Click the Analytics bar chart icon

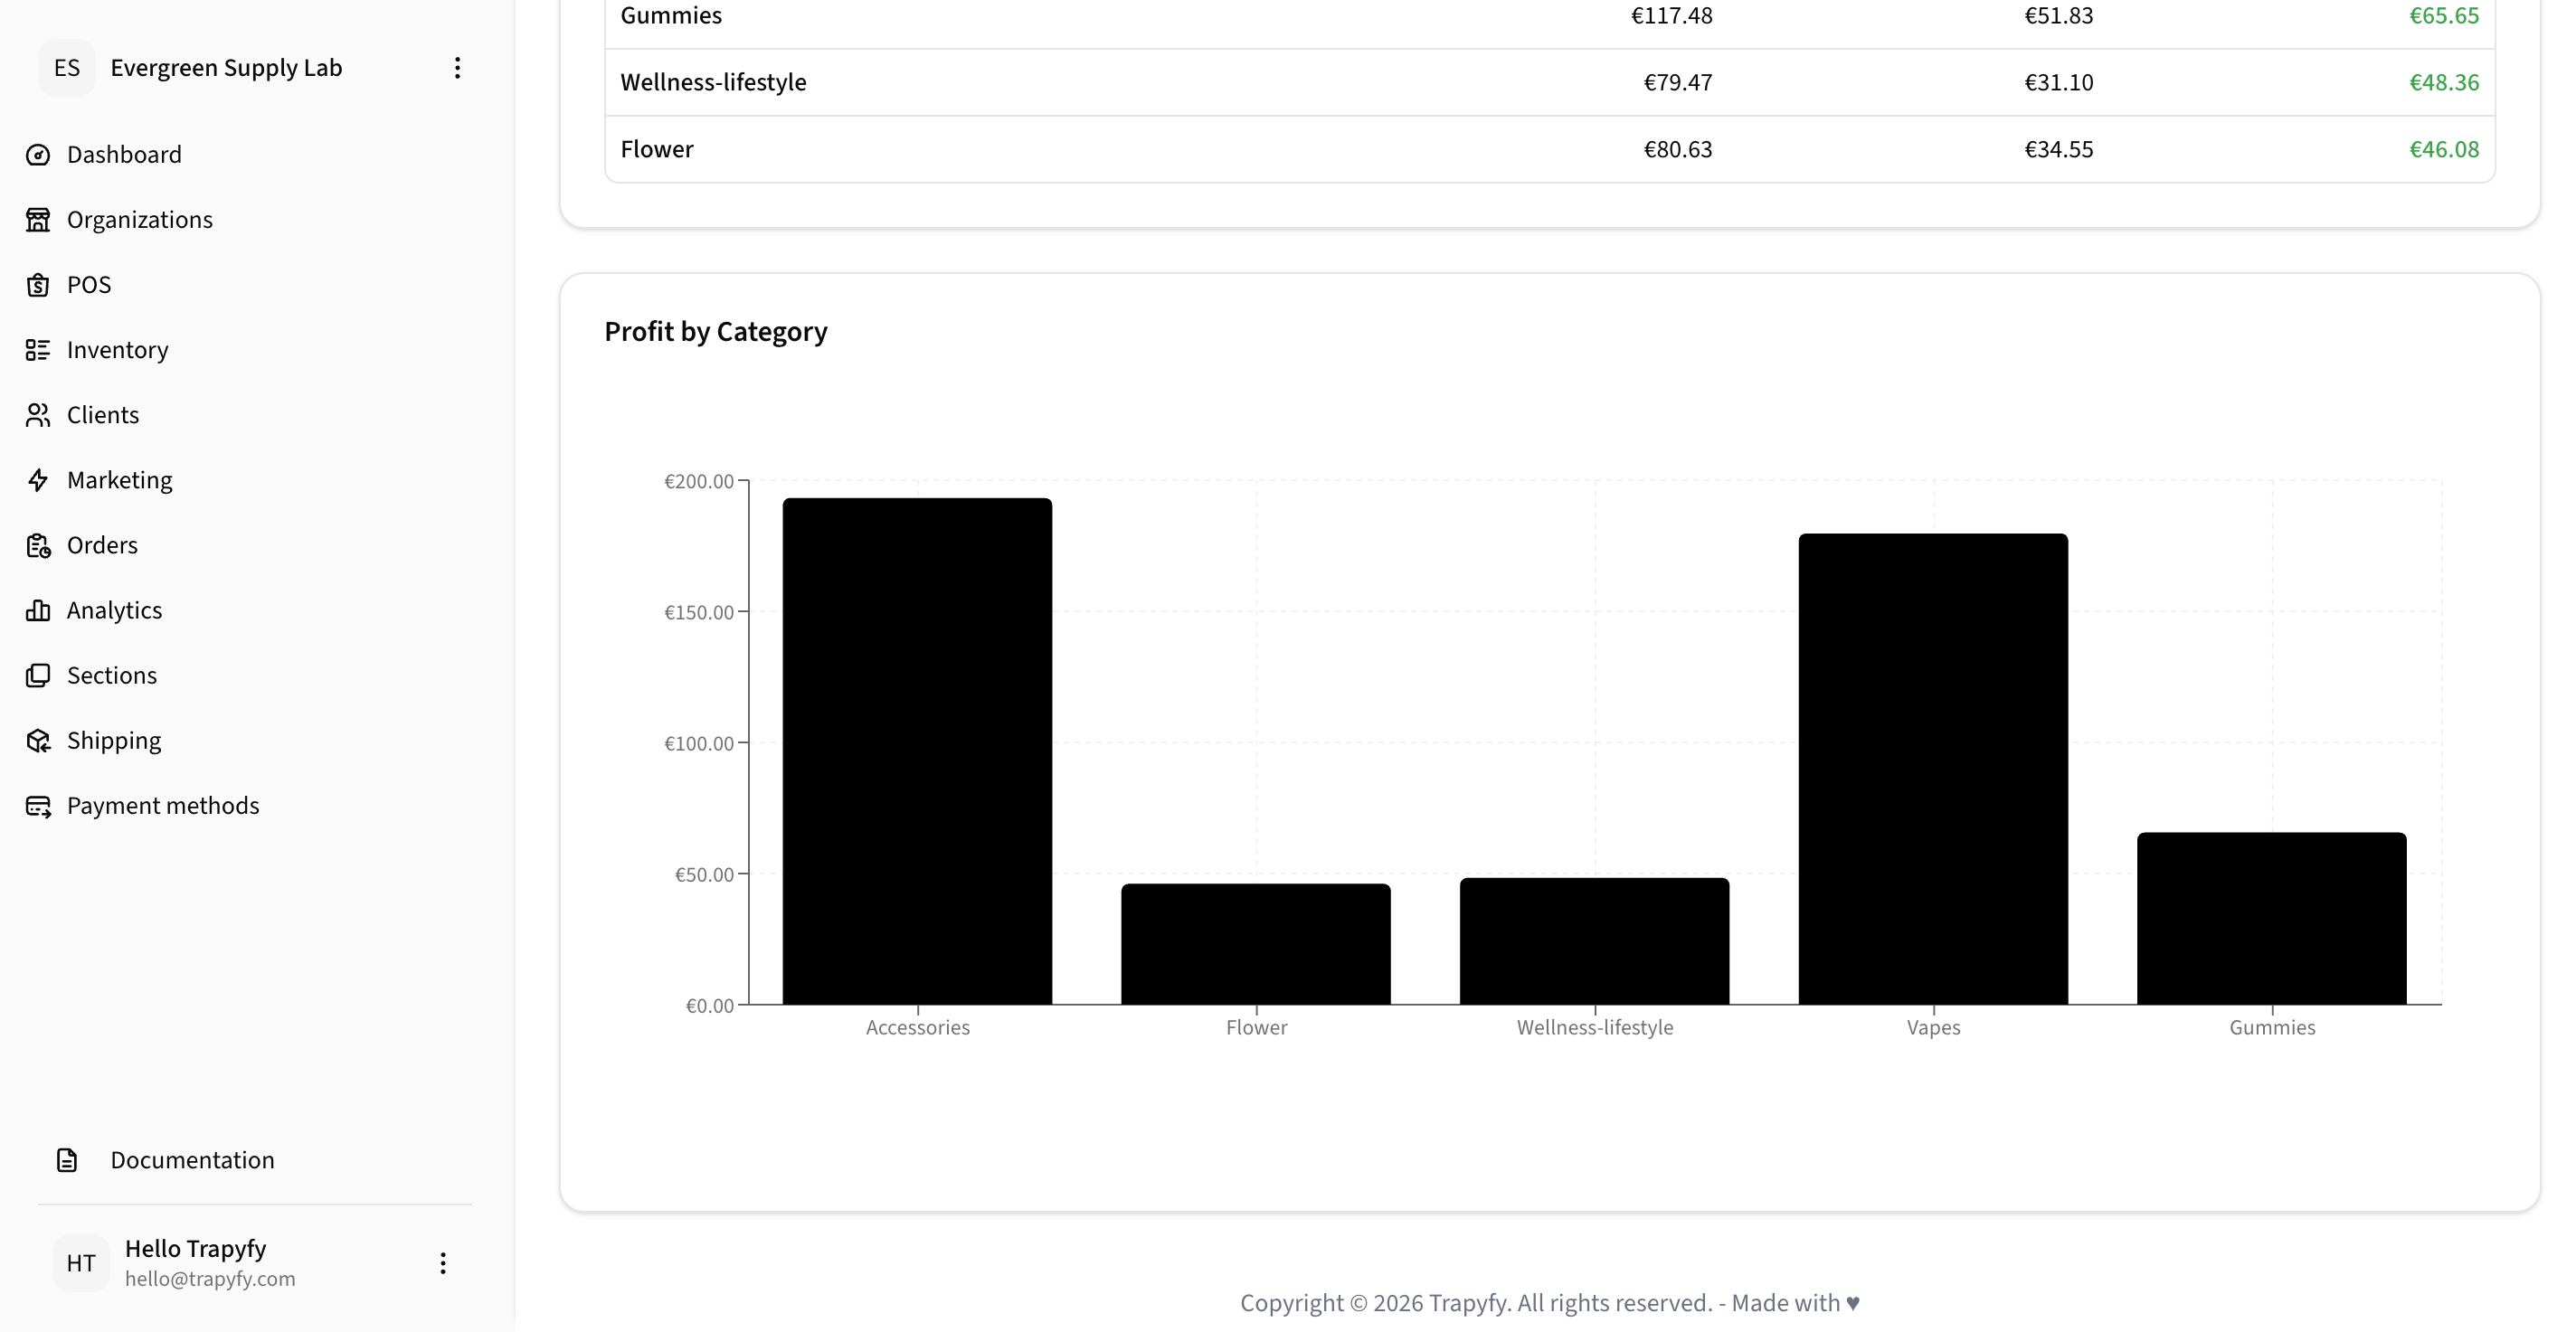point(38,610)
